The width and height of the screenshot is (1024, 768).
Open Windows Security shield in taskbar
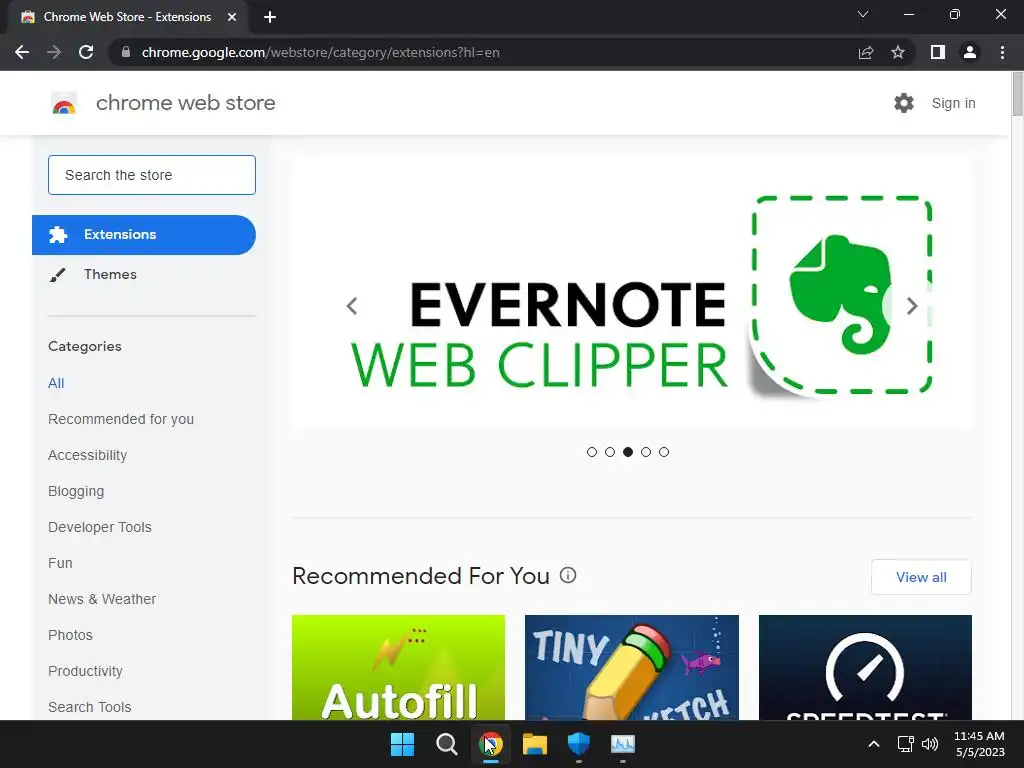coord(579,744)
